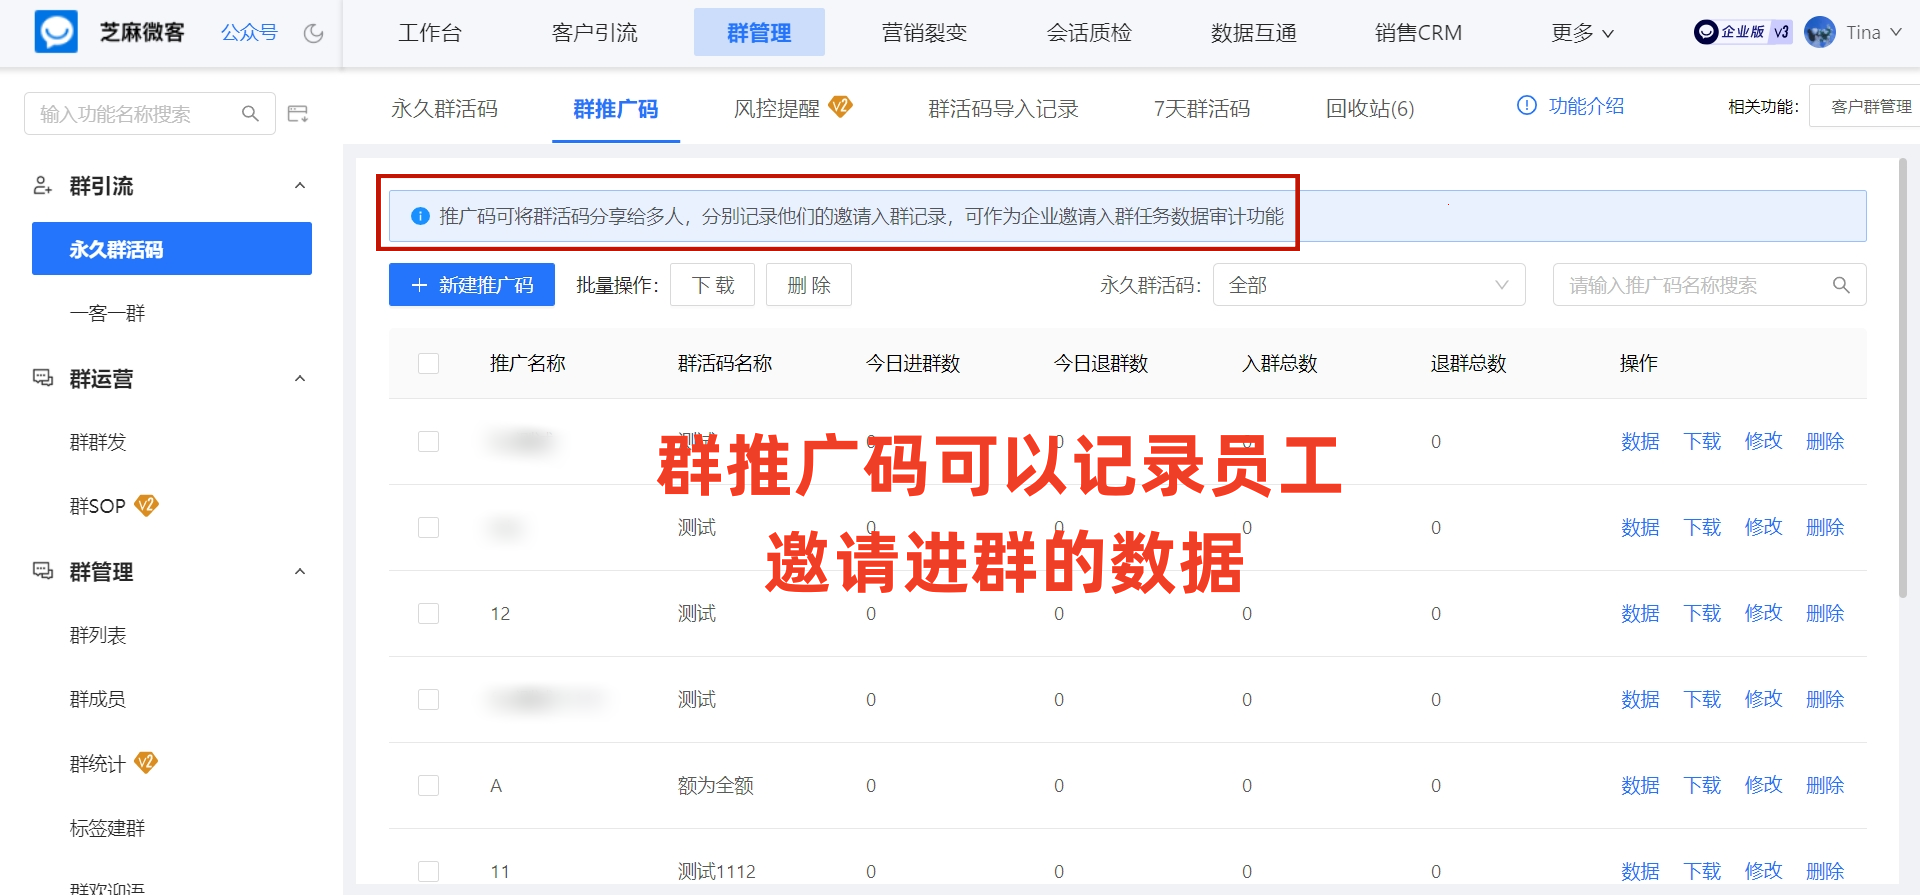Open the 工作台 top menu
1920x895 pixels.
click(x=430, y=33)
